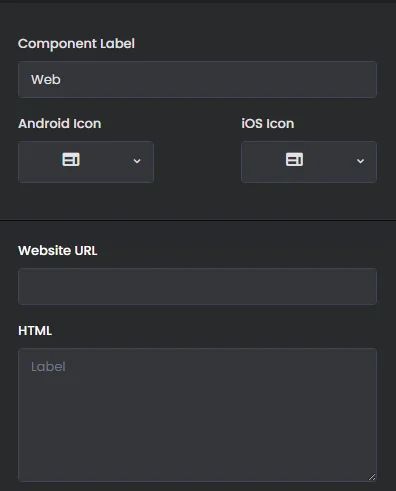Image resolution: width=396 pixels, height=491 pixels.
Task: Click the divider line above Website URL
Action: (x=198, y=220)
